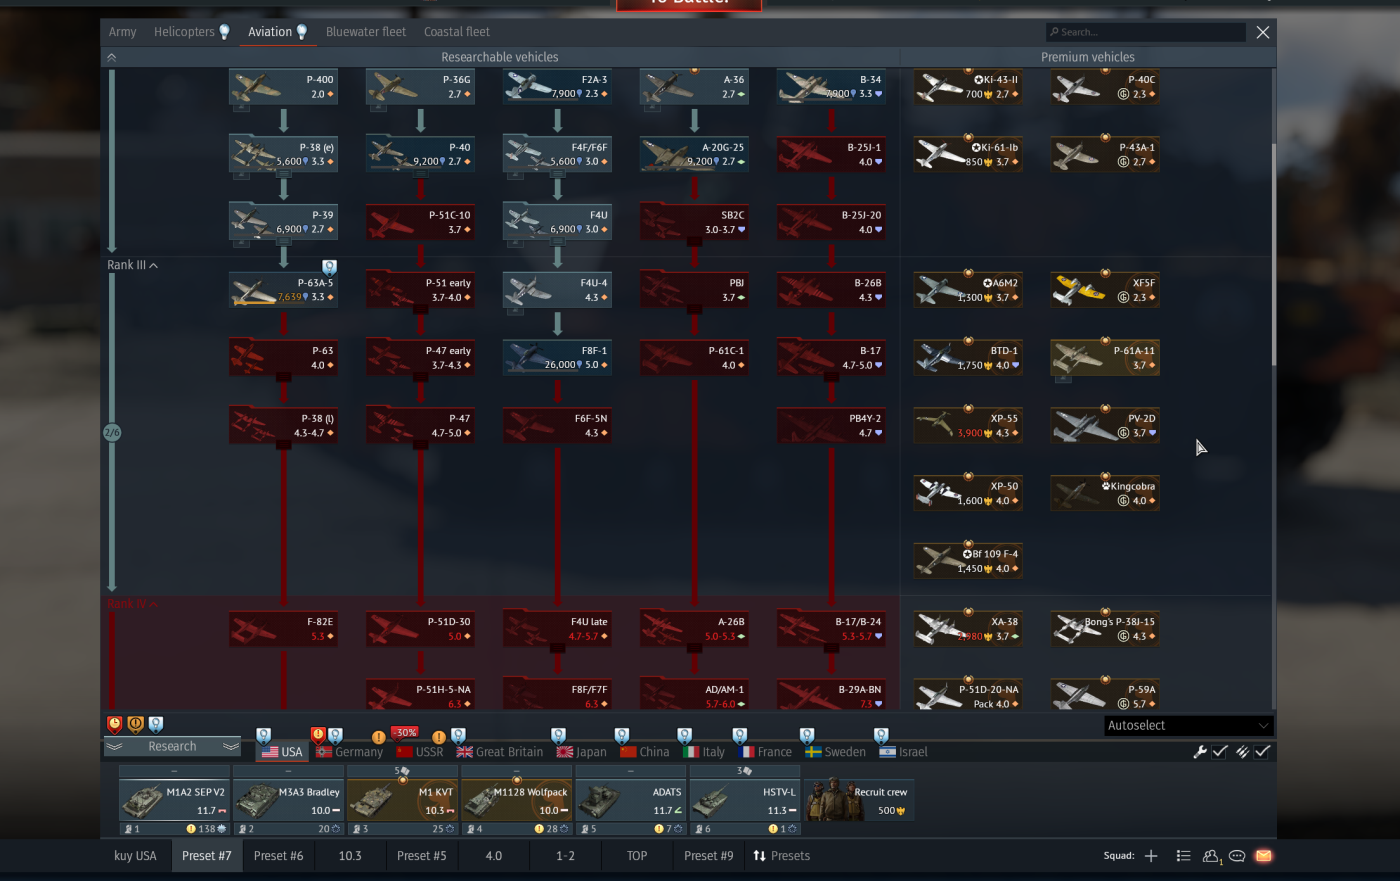The image size is (1400, 881).
Task: Open the Presets menu
Action: coord(781,856)
